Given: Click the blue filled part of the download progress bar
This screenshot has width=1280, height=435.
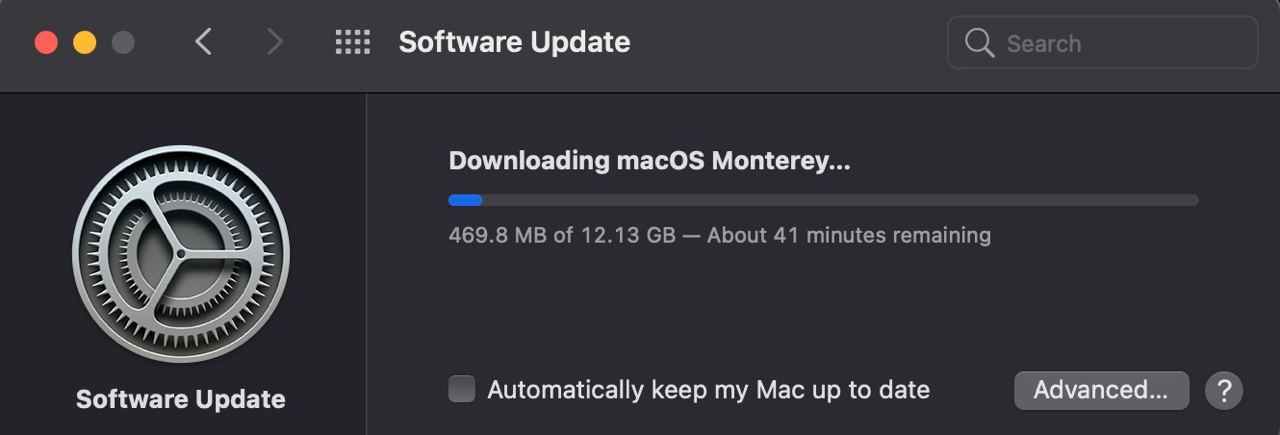Looking at the screenshot, I should tap(465, 200).
